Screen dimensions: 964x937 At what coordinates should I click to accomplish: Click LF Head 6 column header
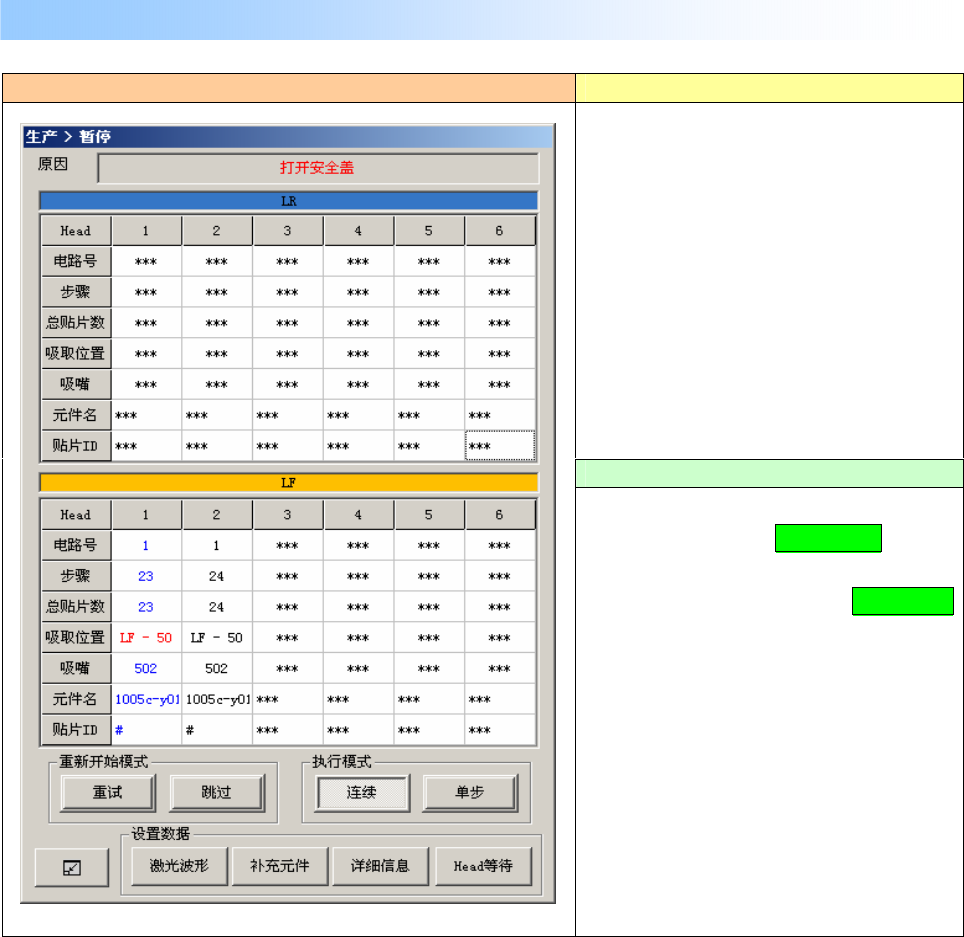tap(499, 515)
